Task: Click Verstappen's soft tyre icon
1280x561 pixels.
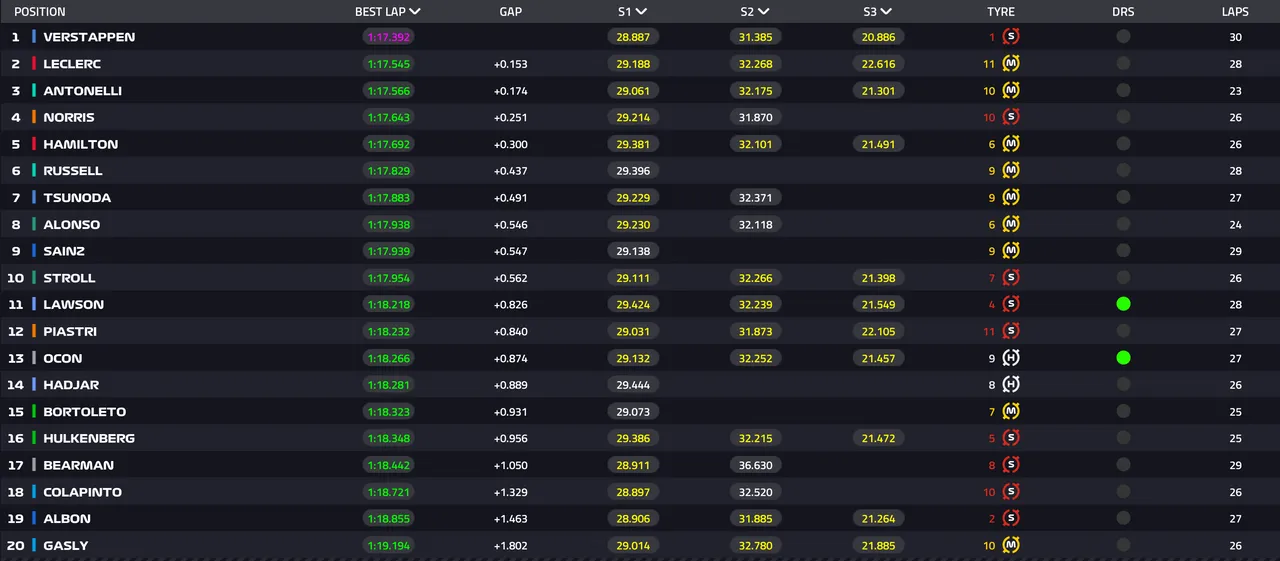Action: coord(1011,37)
